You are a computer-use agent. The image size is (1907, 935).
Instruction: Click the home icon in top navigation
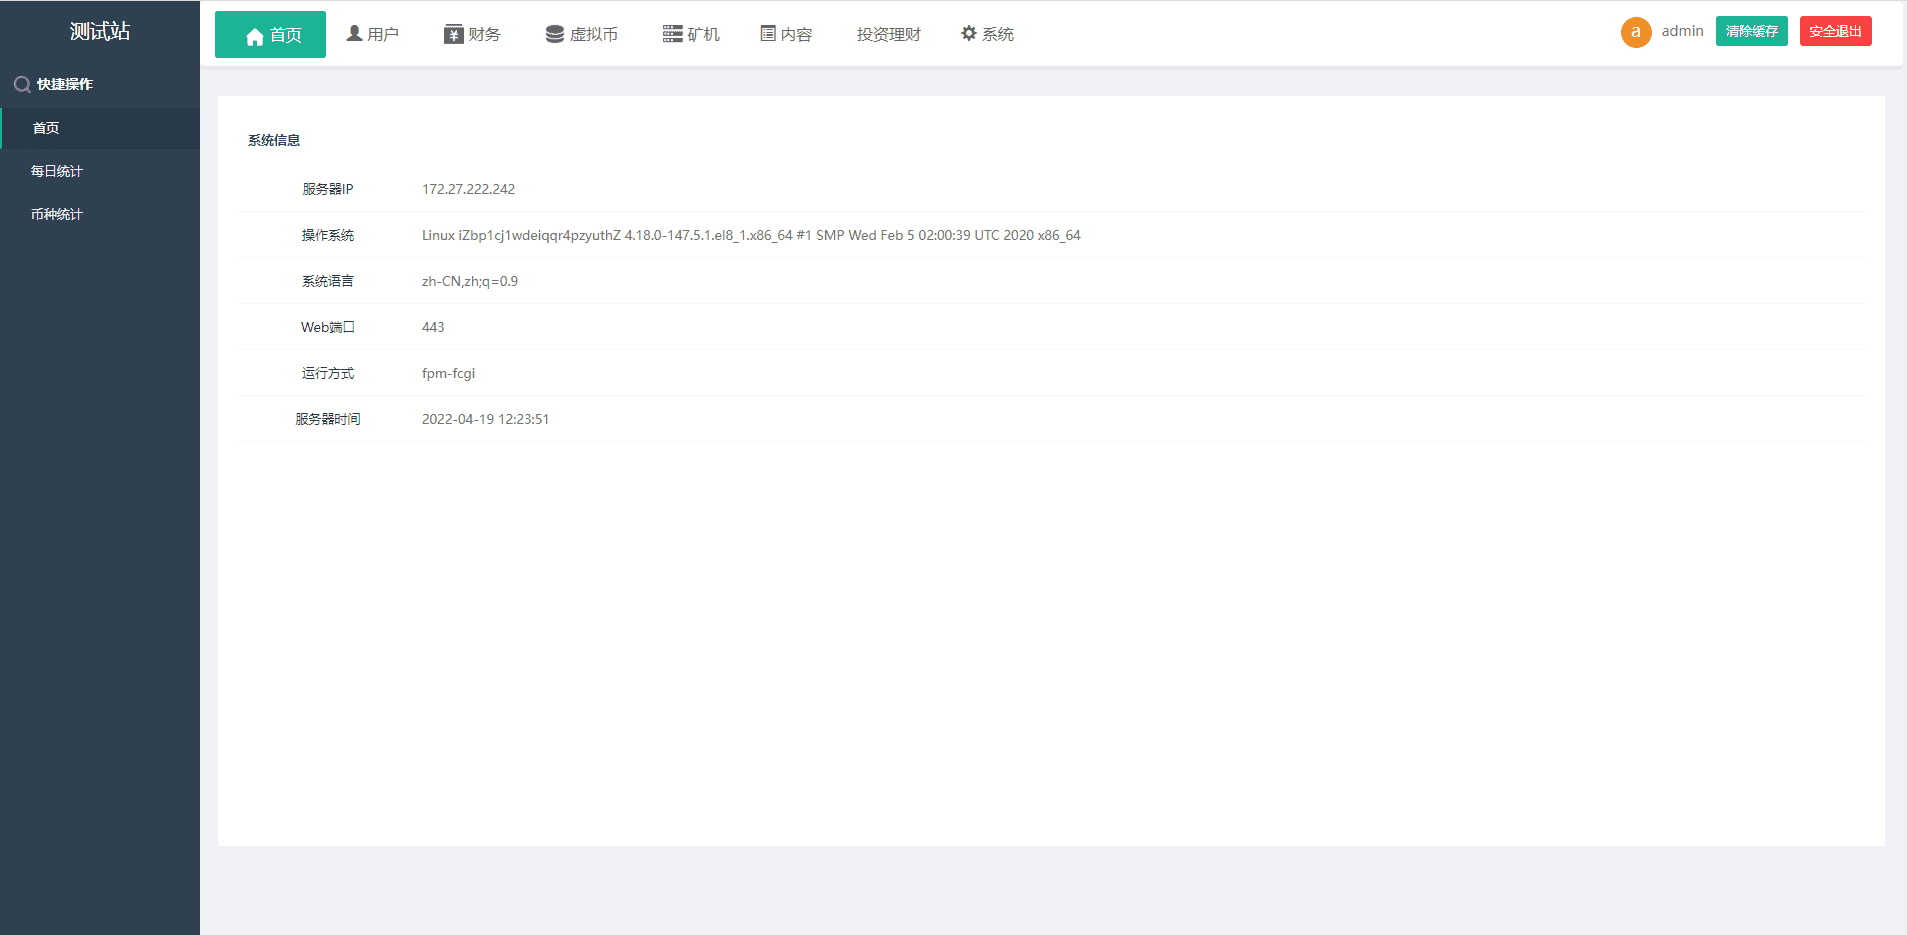pos(254,36)
